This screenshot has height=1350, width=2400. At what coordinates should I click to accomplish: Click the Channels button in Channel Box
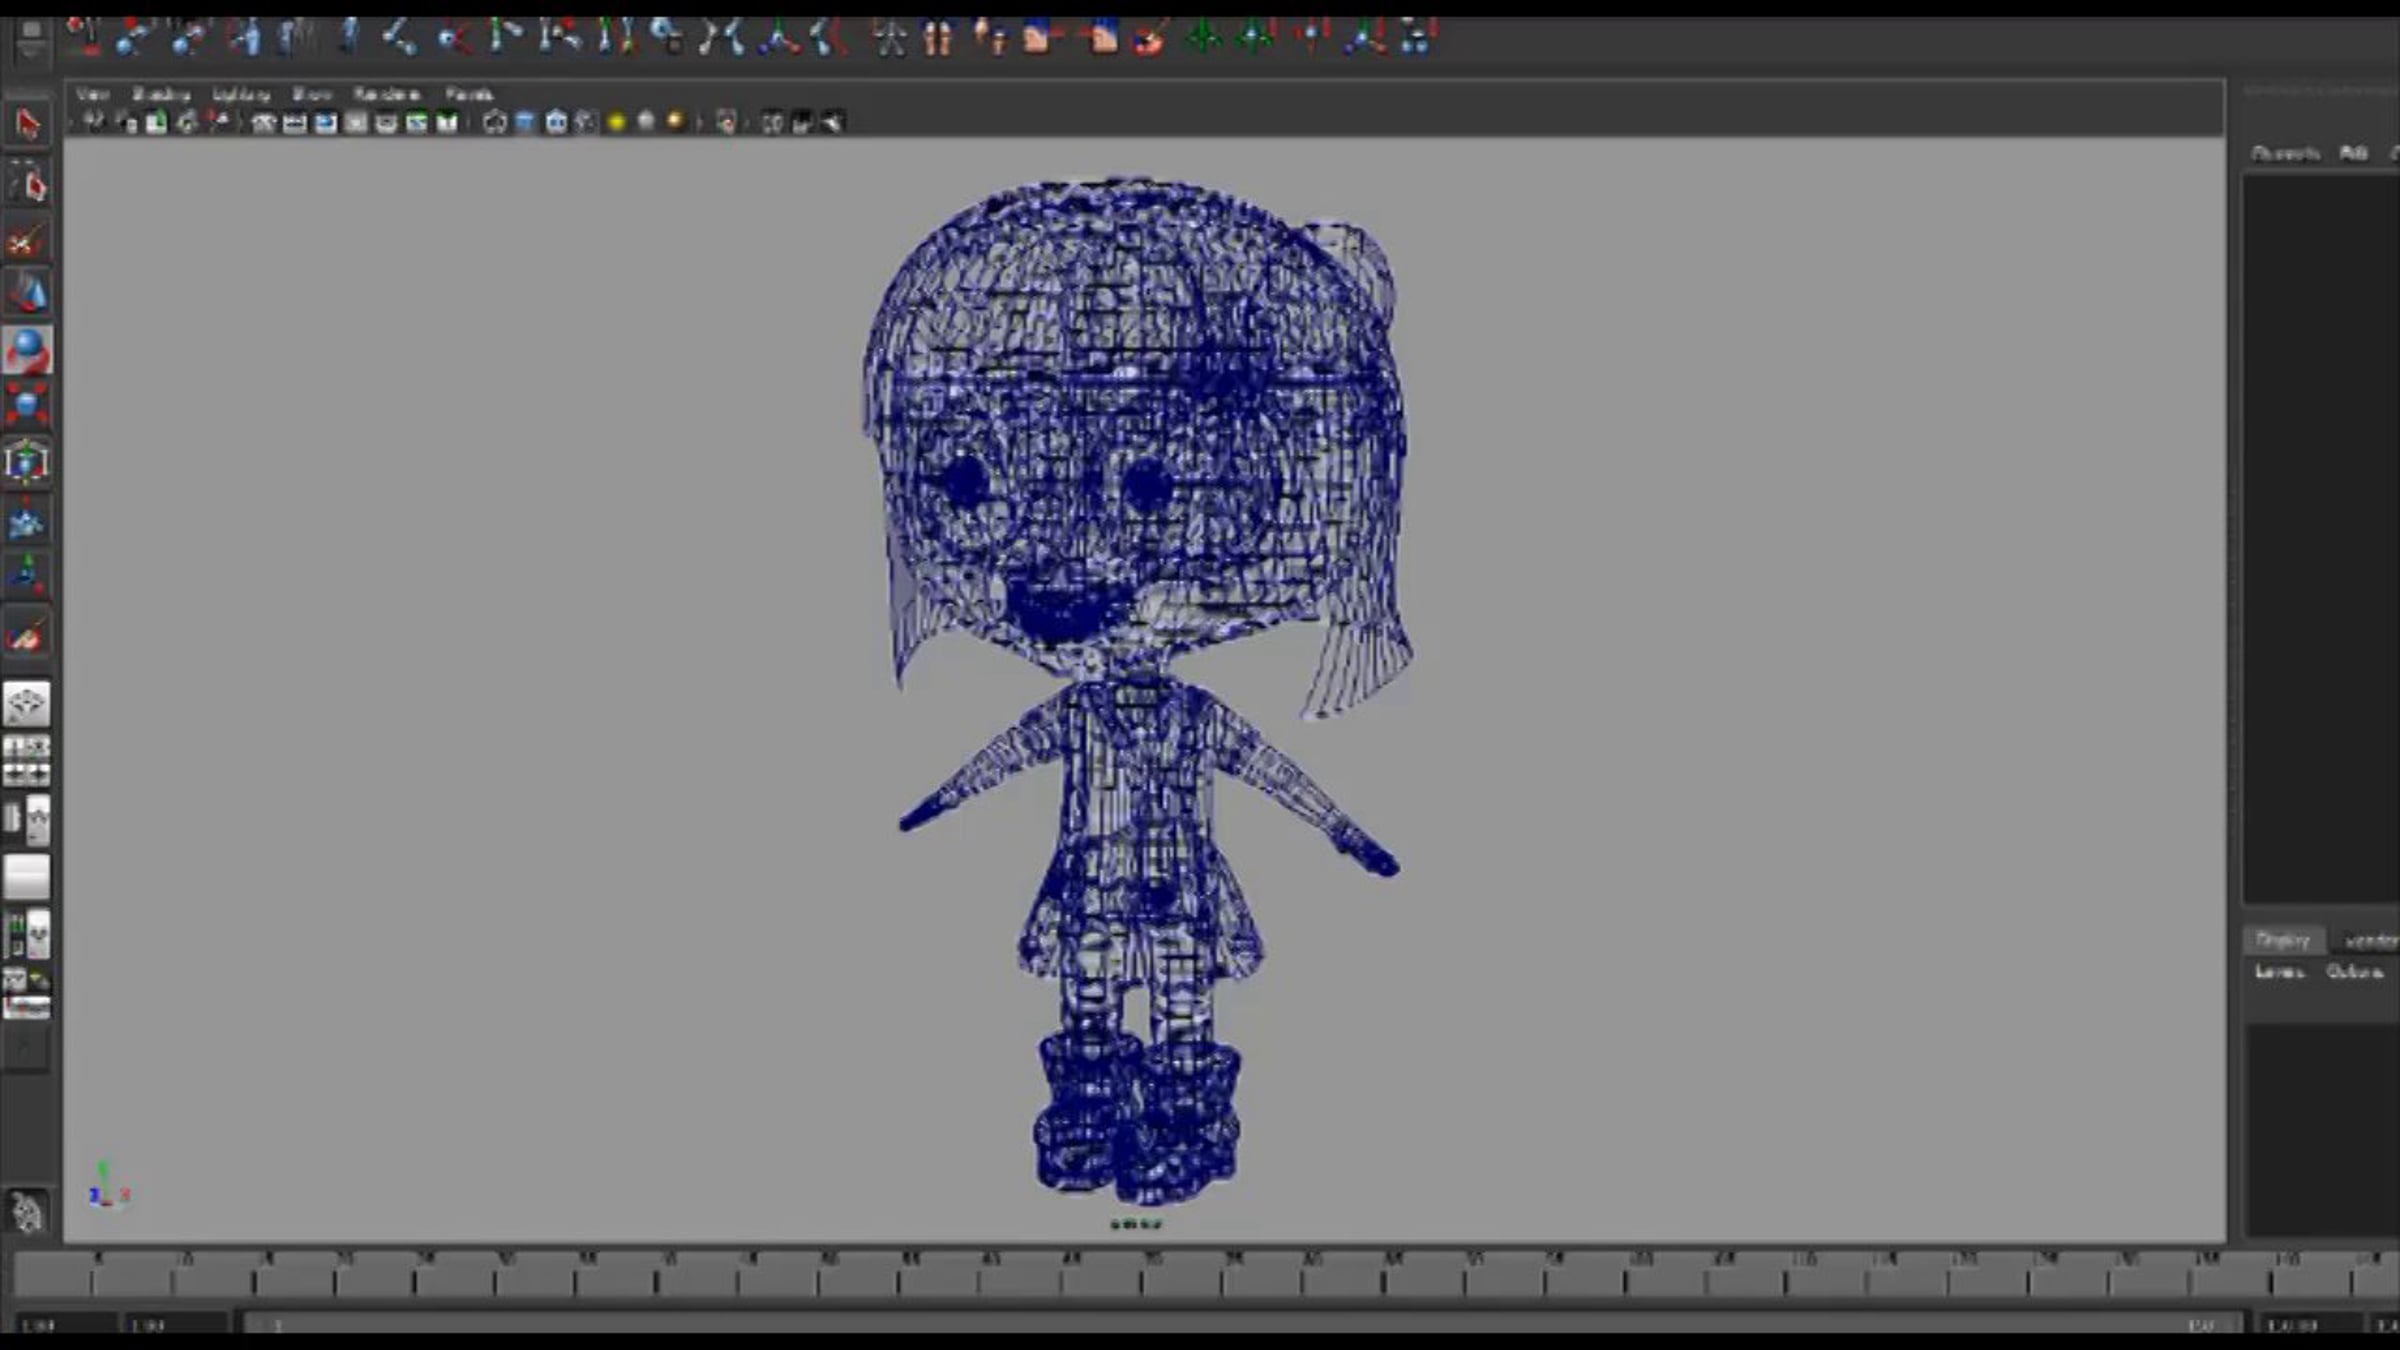[x=2284, y=153]
